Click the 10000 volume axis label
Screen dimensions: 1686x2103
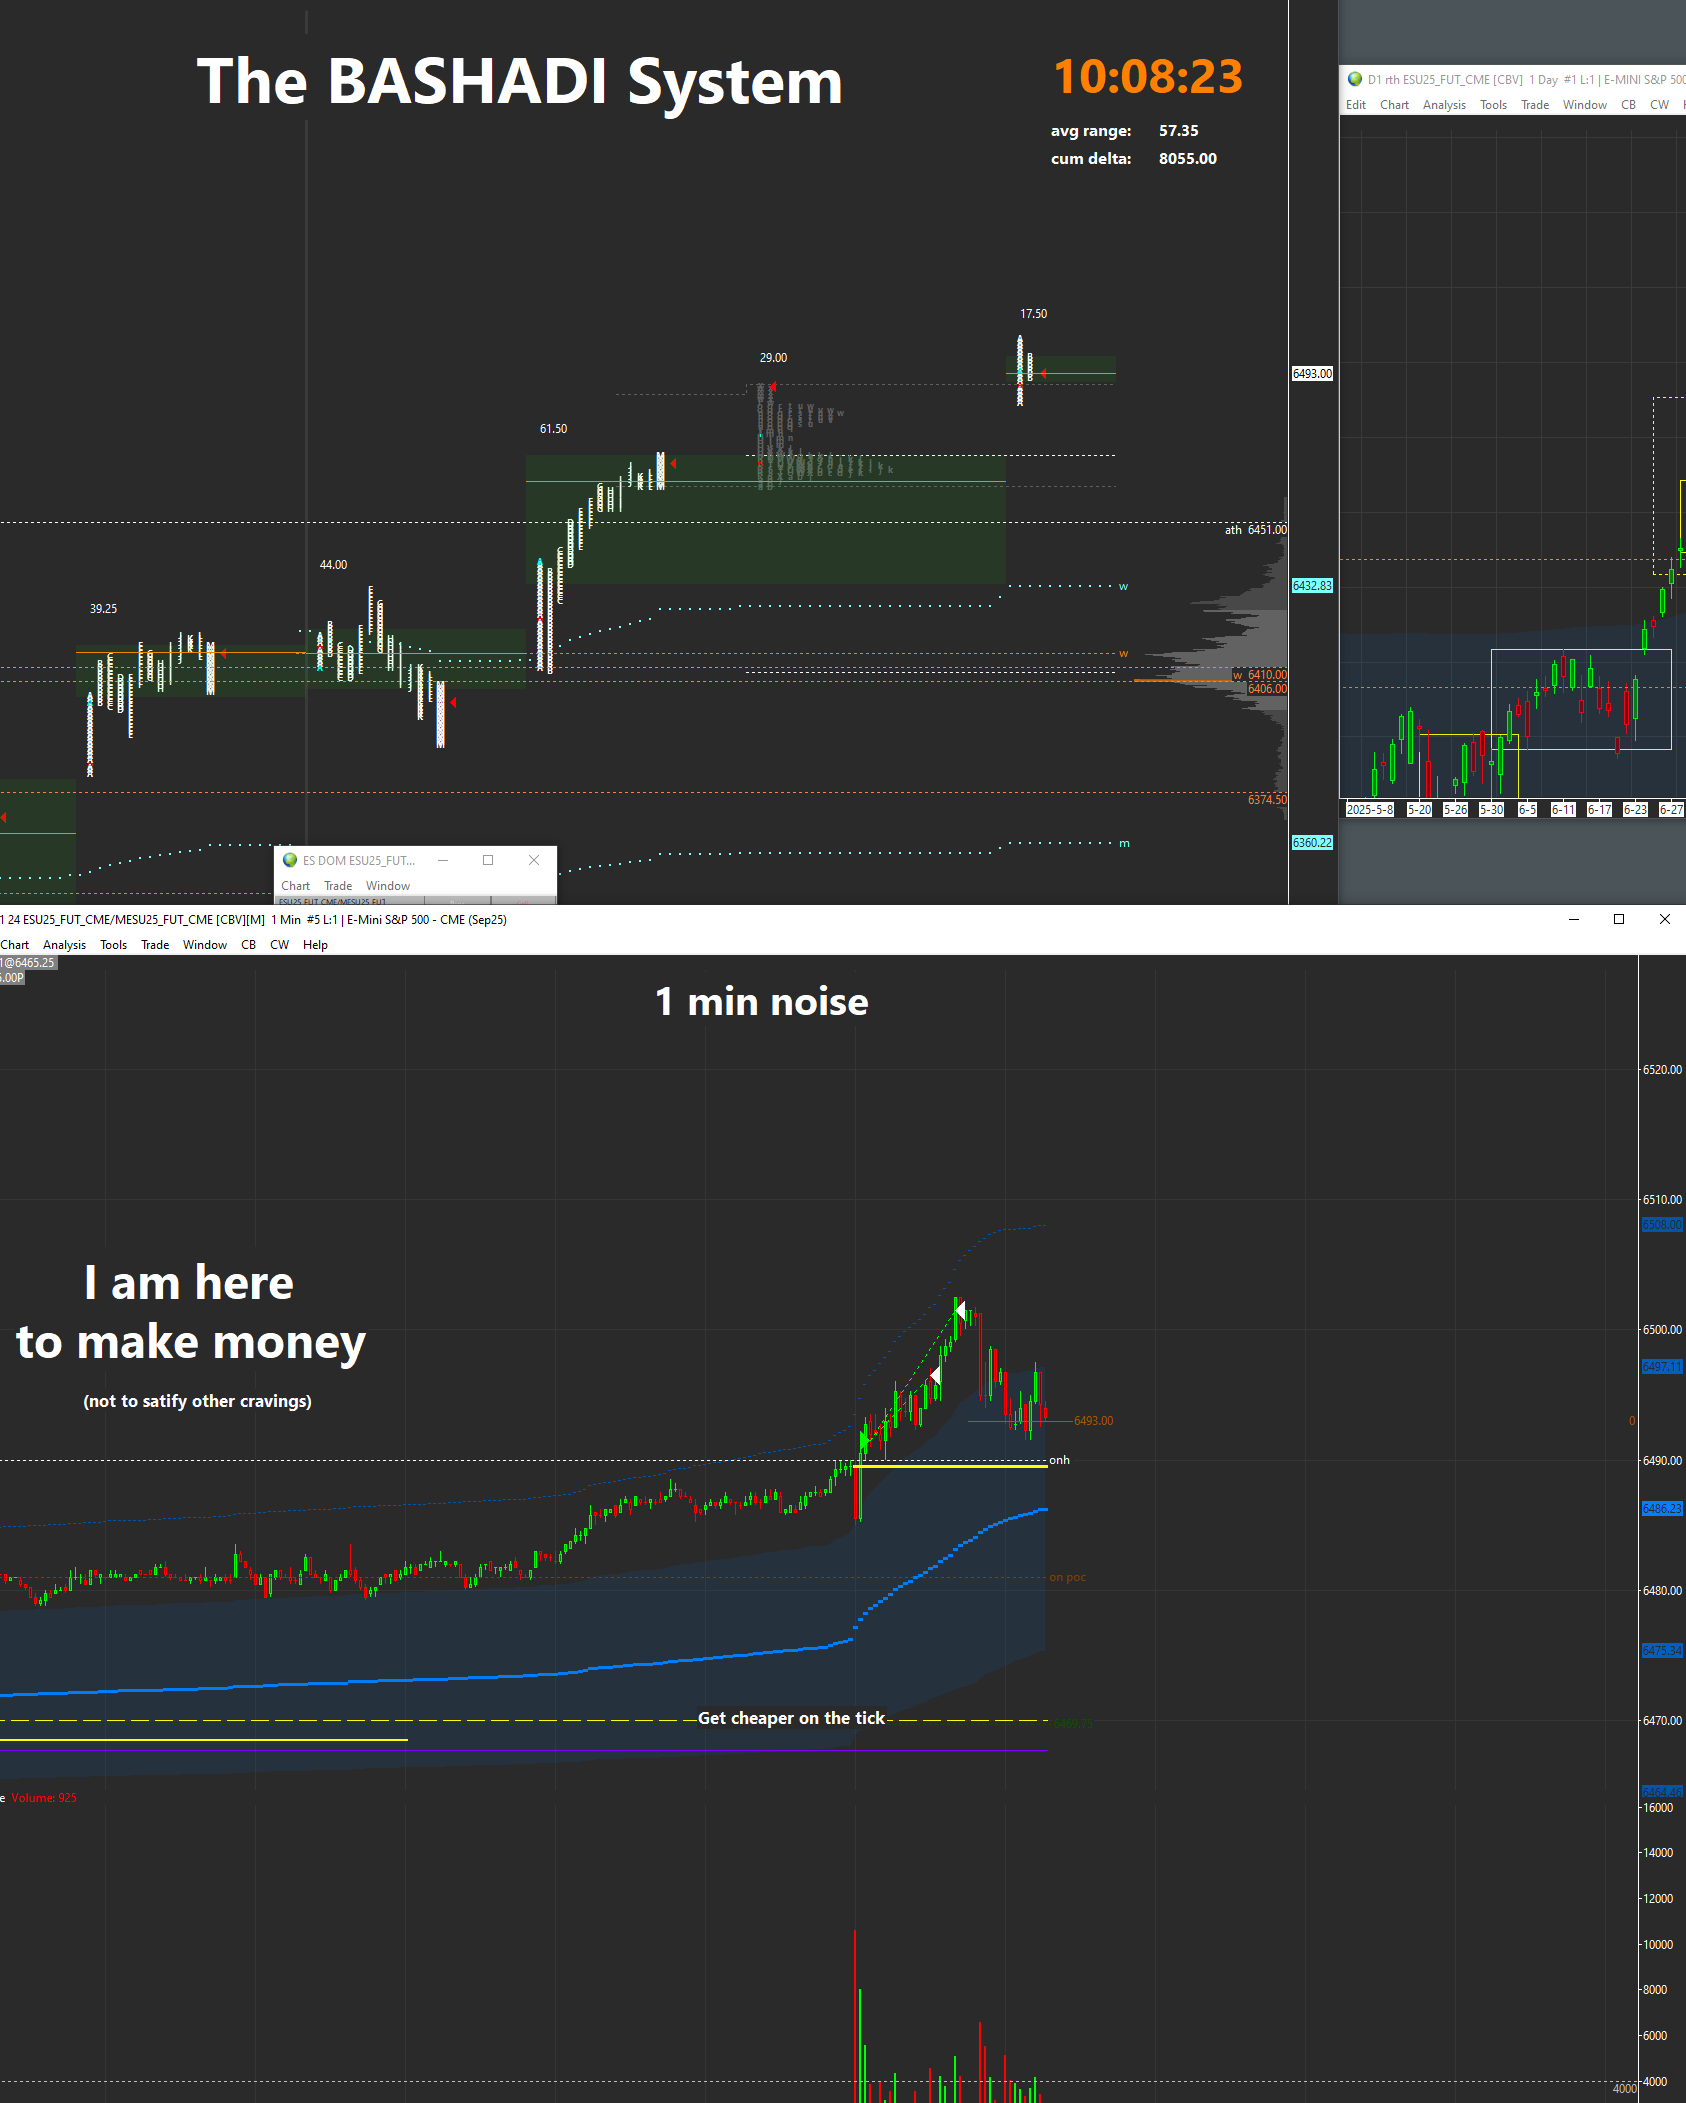(x=1658, y=1945)
